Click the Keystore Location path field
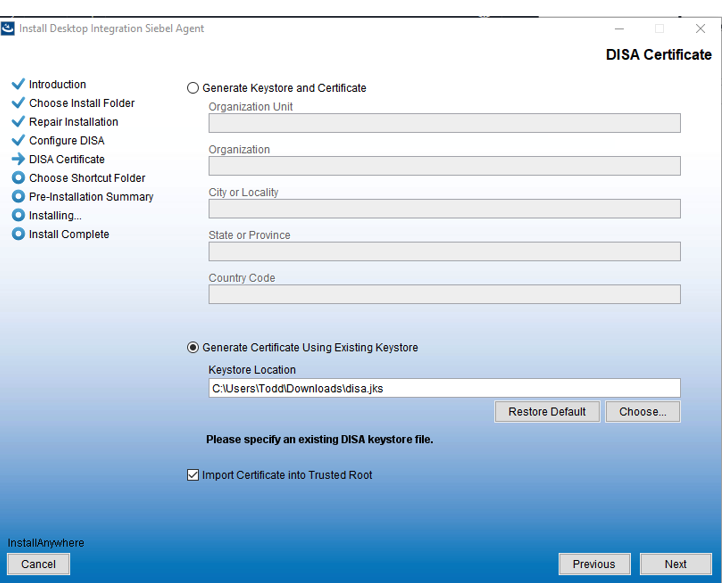Image resolution: width=723 pixels, height=583 pixels. (444, 388)
